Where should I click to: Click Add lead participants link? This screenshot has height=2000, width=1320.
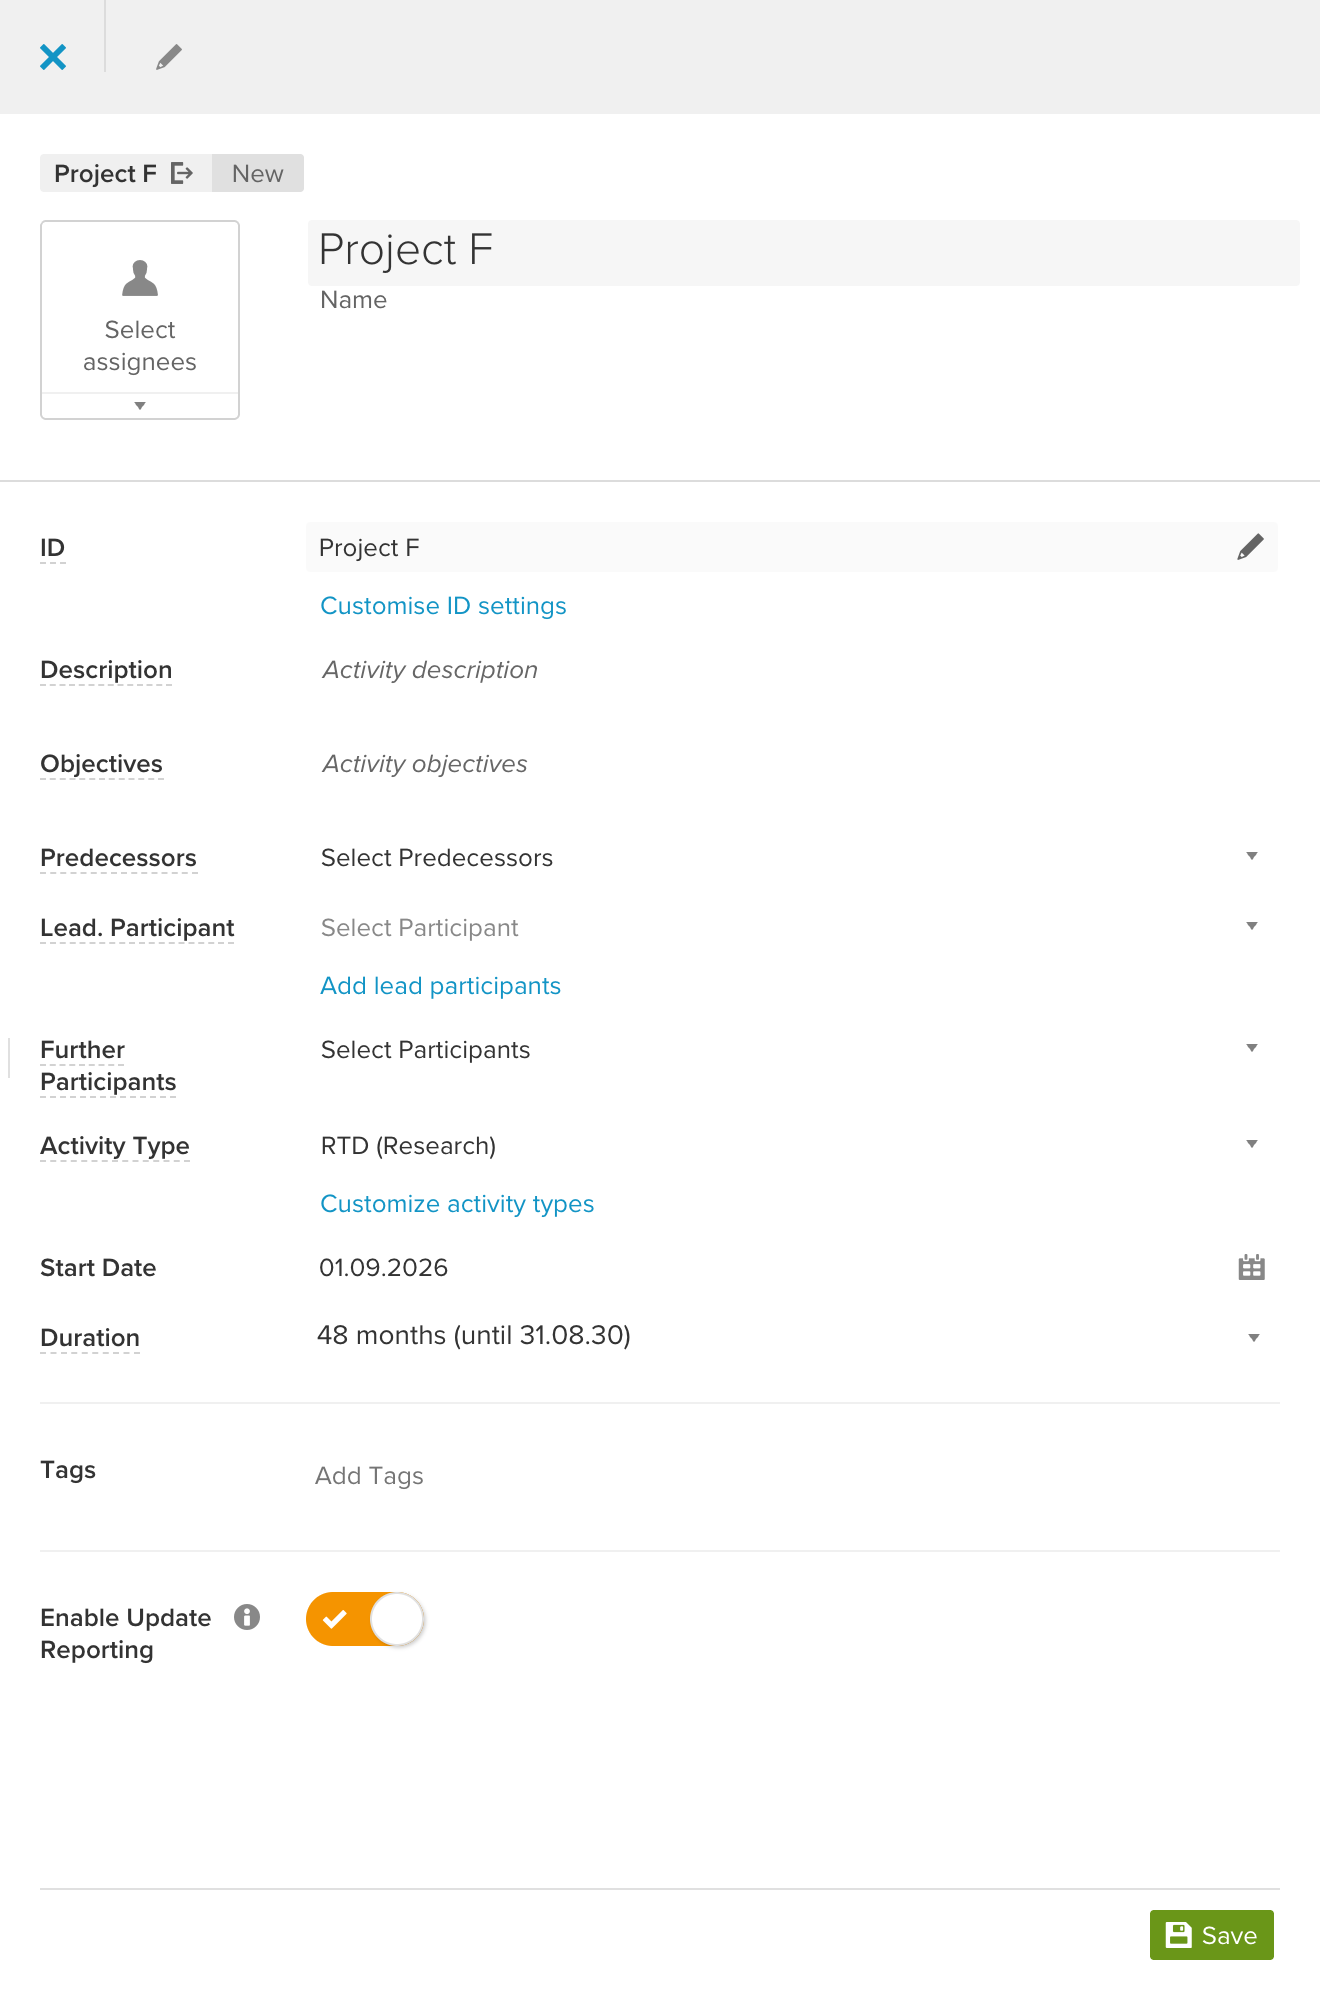tap(440, 986)
